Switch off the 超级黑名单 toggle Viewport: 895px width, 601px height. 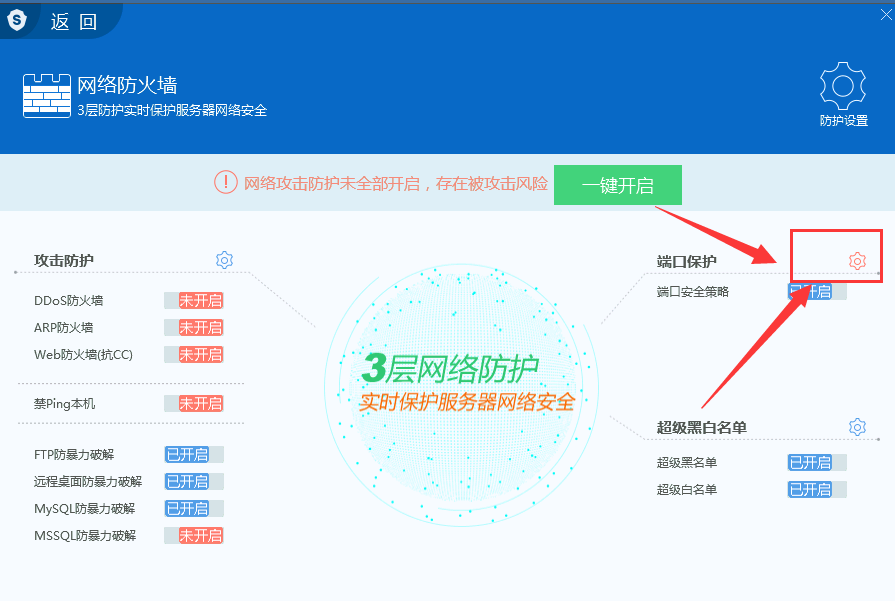[817, 462]
